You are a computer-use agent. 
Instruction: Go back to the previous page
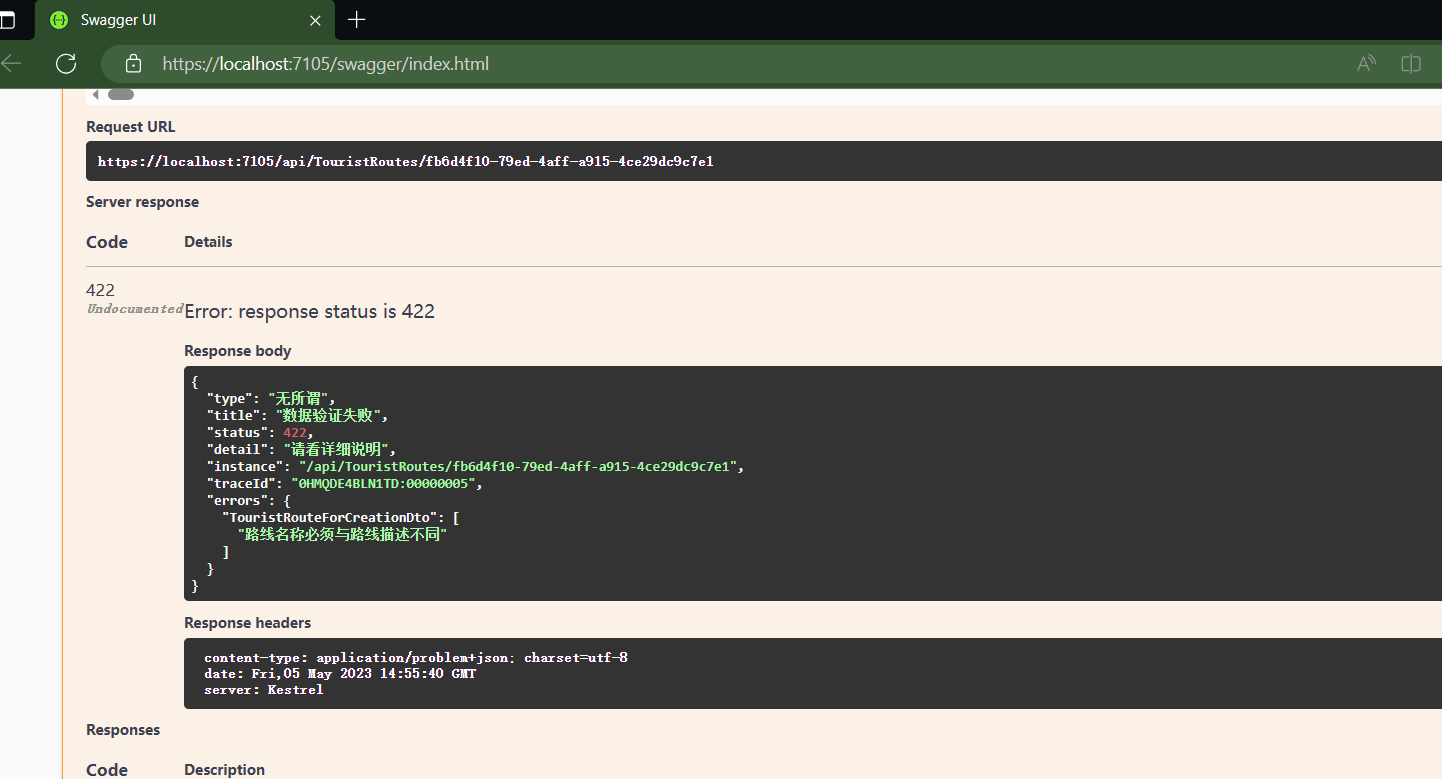11,64
